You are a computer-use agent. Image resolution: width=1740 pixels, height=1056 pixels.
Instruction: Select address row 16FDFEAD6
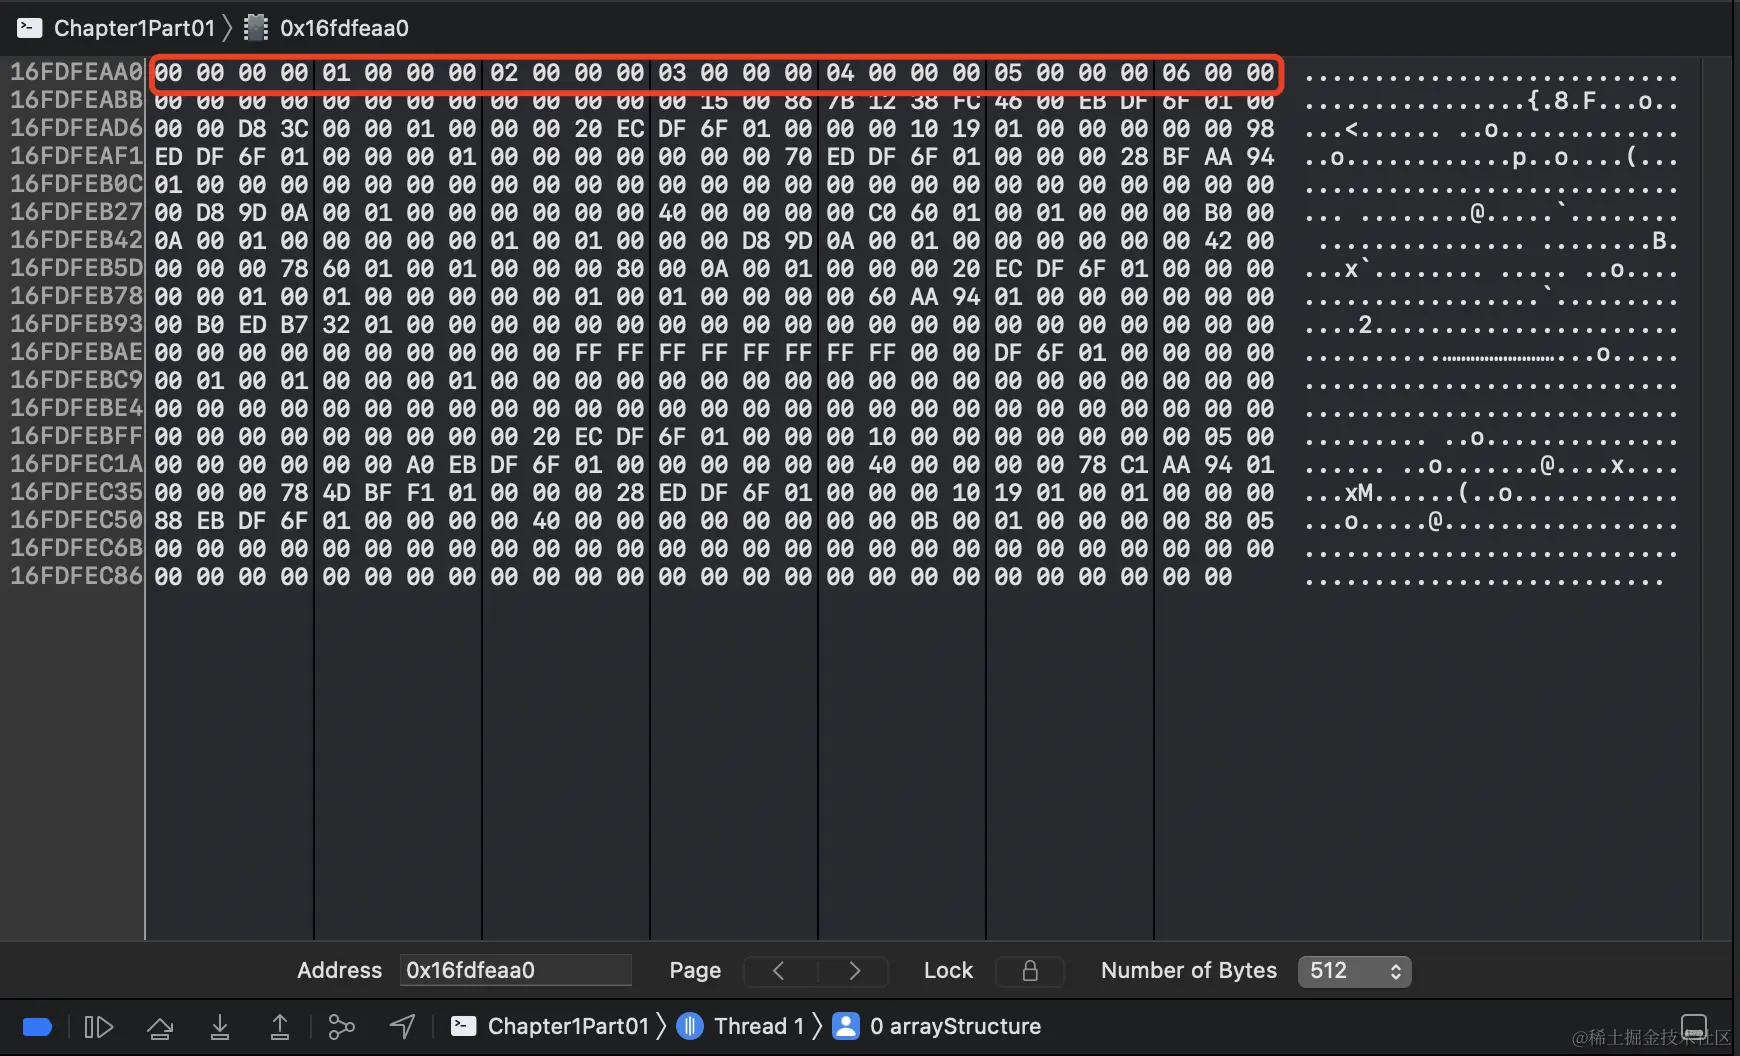pyautogui.click(x=77, y=128)
